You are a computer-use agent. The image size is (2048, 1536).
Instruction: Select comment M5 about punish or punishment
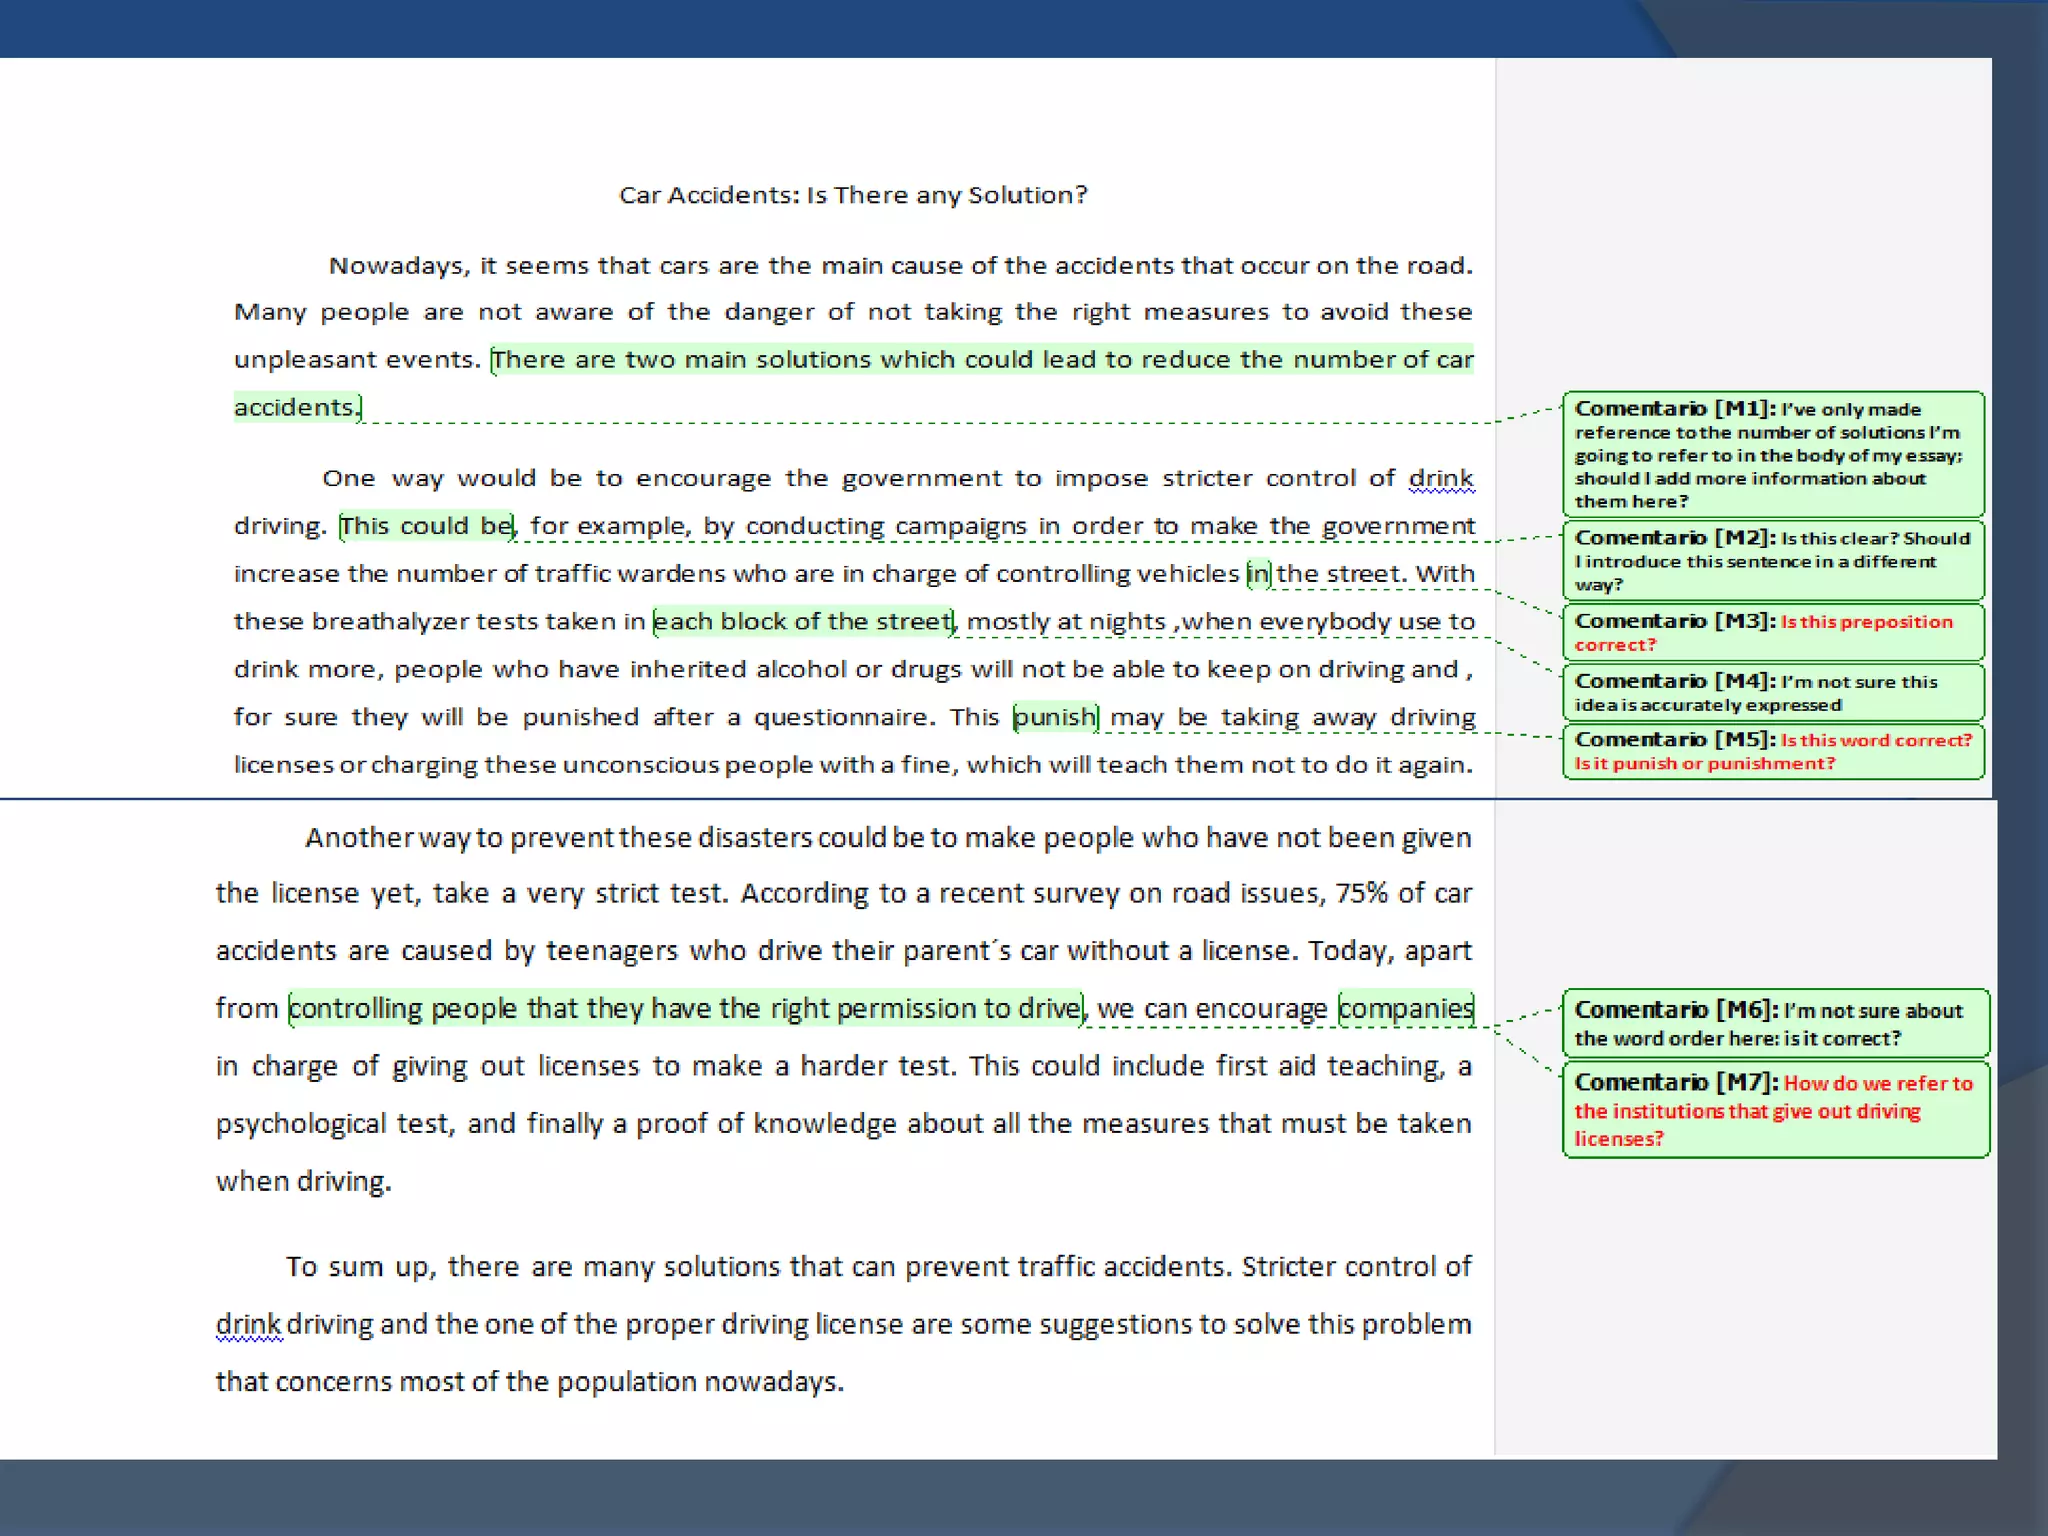(1772, 751)
